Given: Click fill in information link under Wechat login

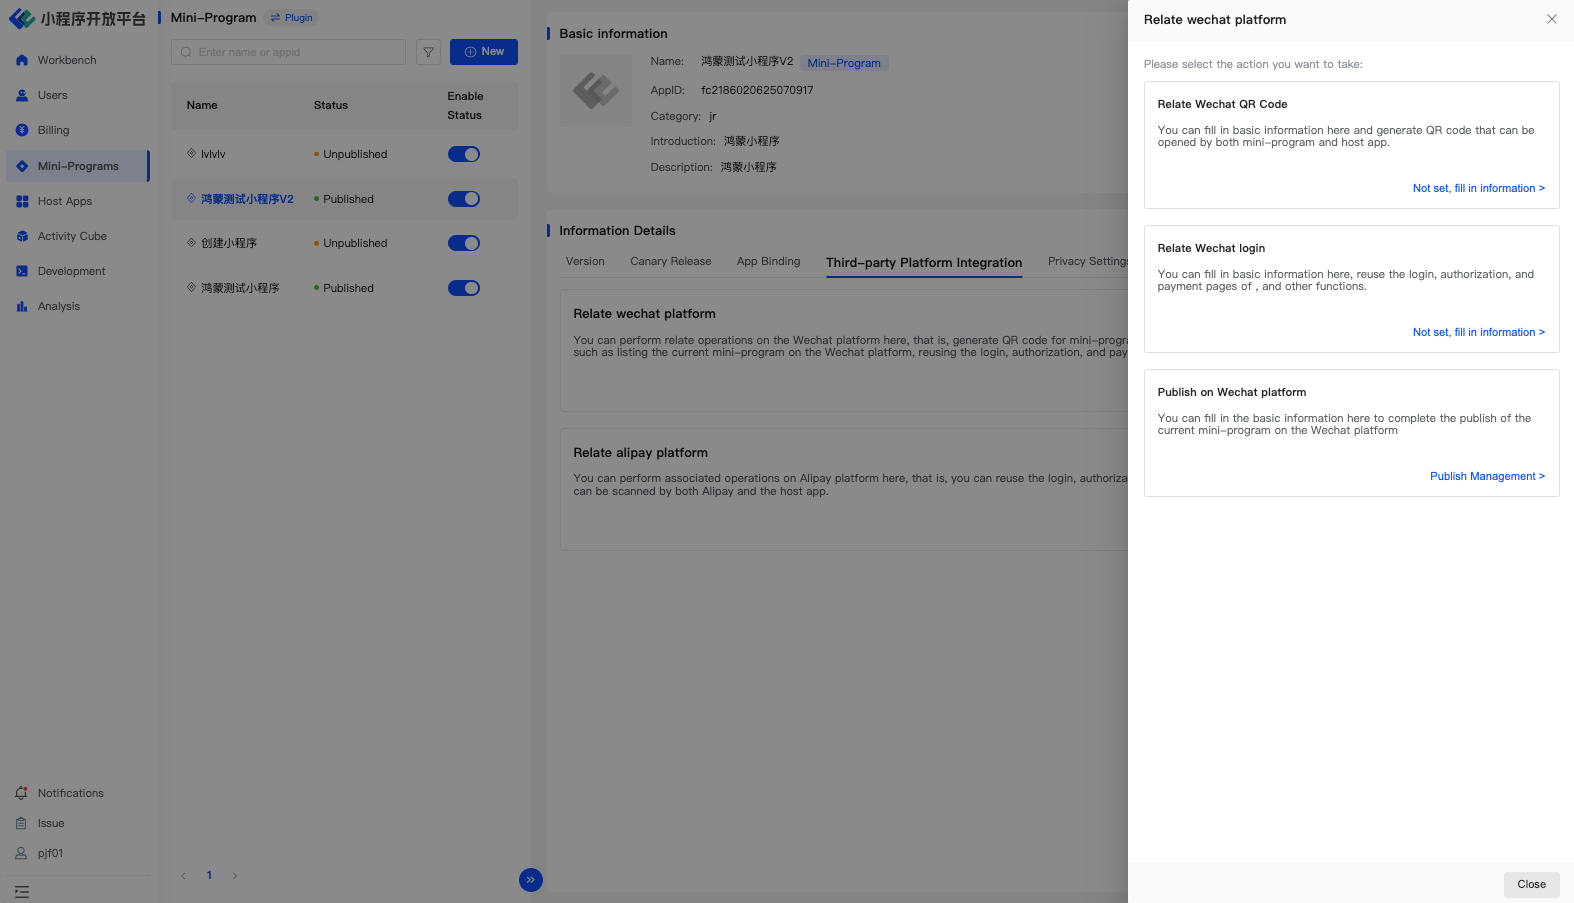Looking at the screenshot, I should tap(1478, 332).
